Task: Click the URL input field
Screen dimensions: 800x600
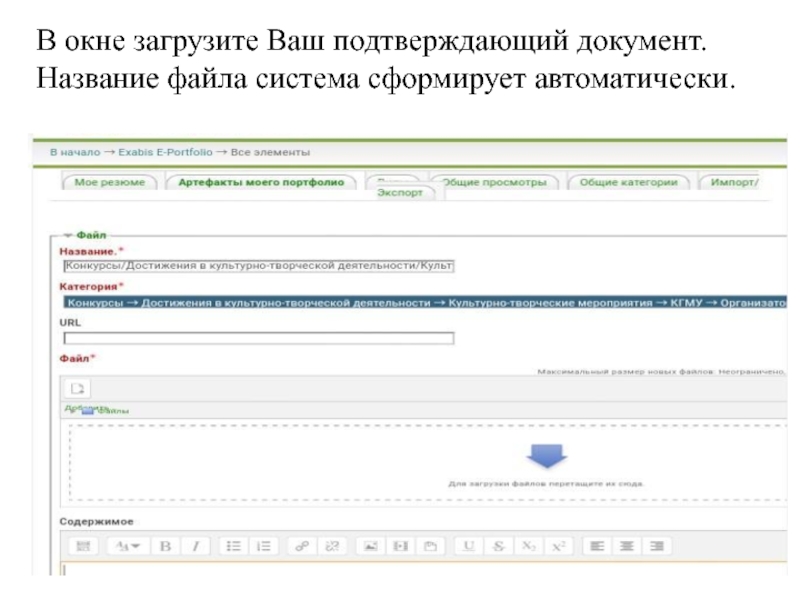Action: click(x=257, y=338)
